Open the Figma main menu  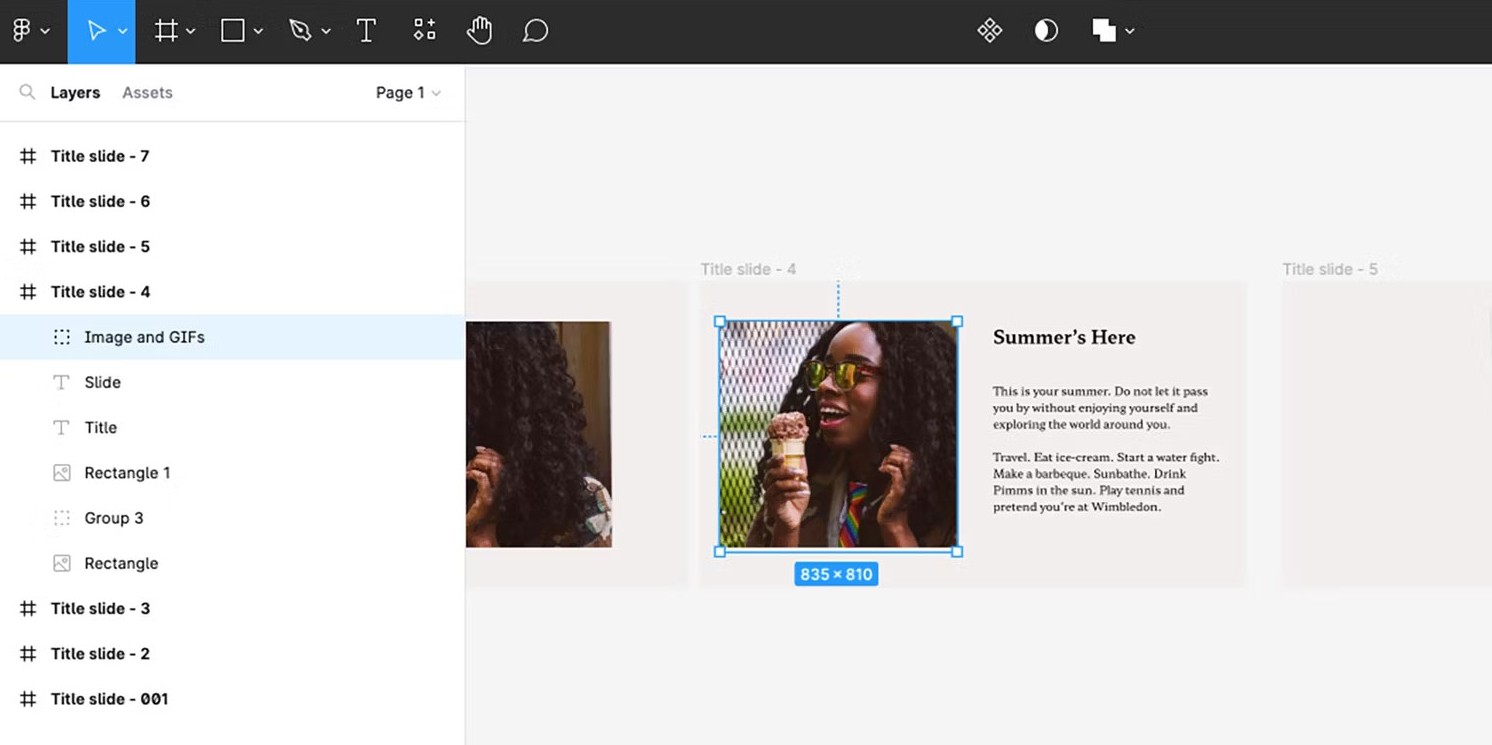tap(30, 31)
